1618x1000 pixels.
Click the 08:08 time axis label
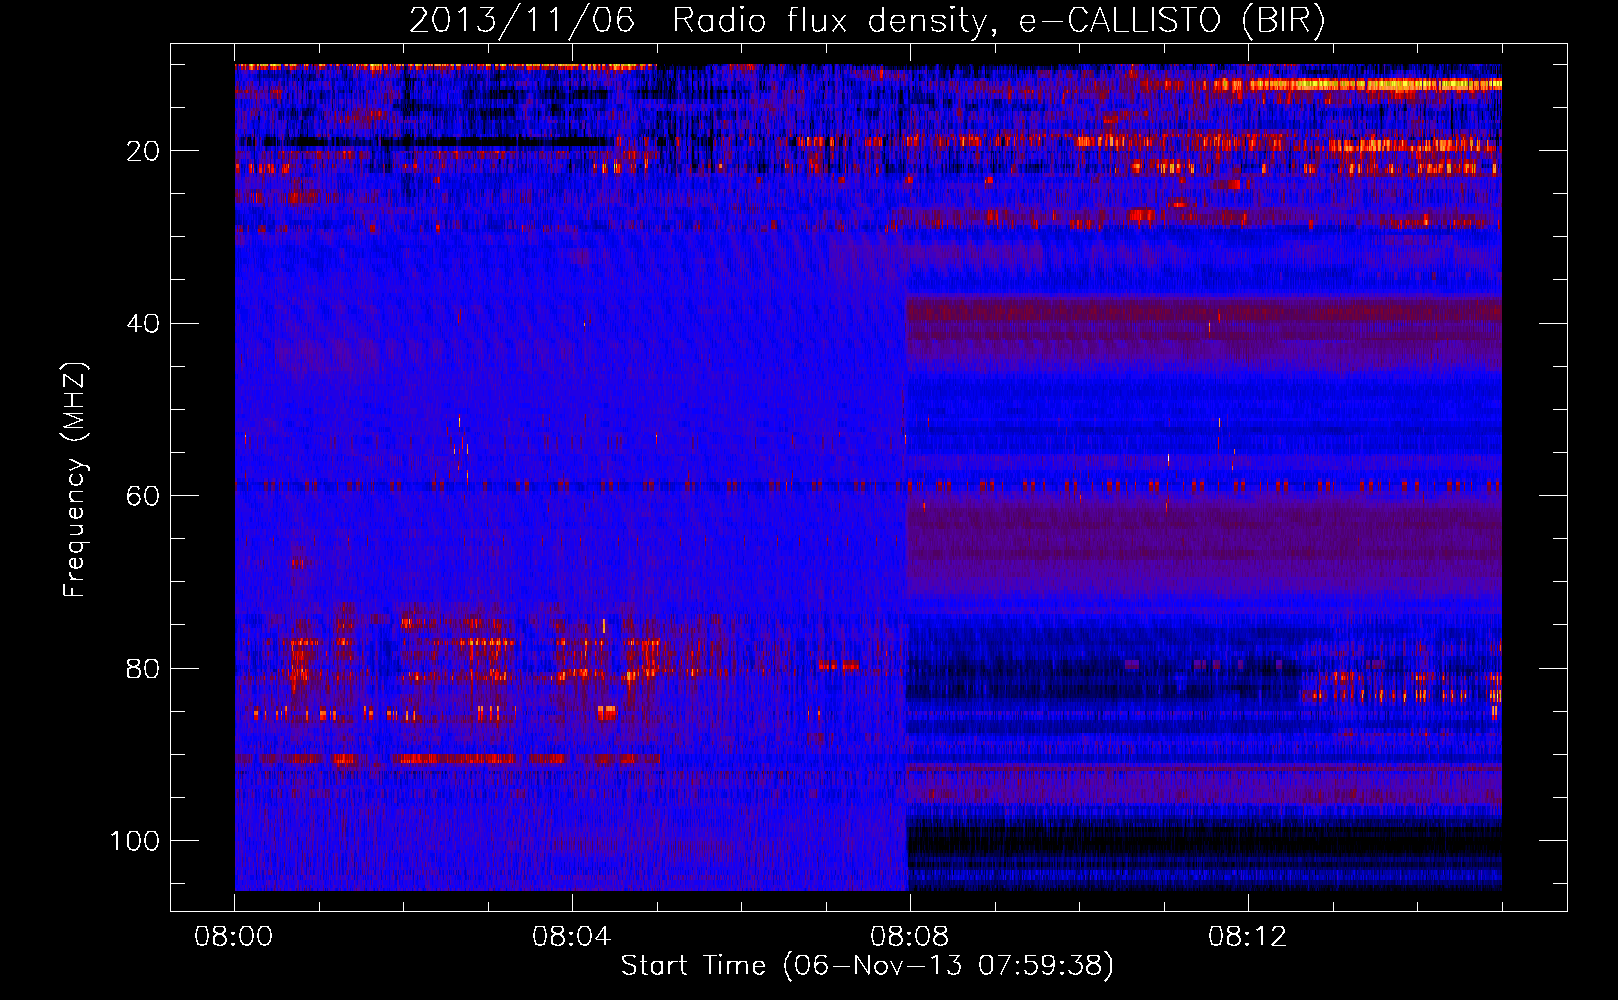(910, 937)
